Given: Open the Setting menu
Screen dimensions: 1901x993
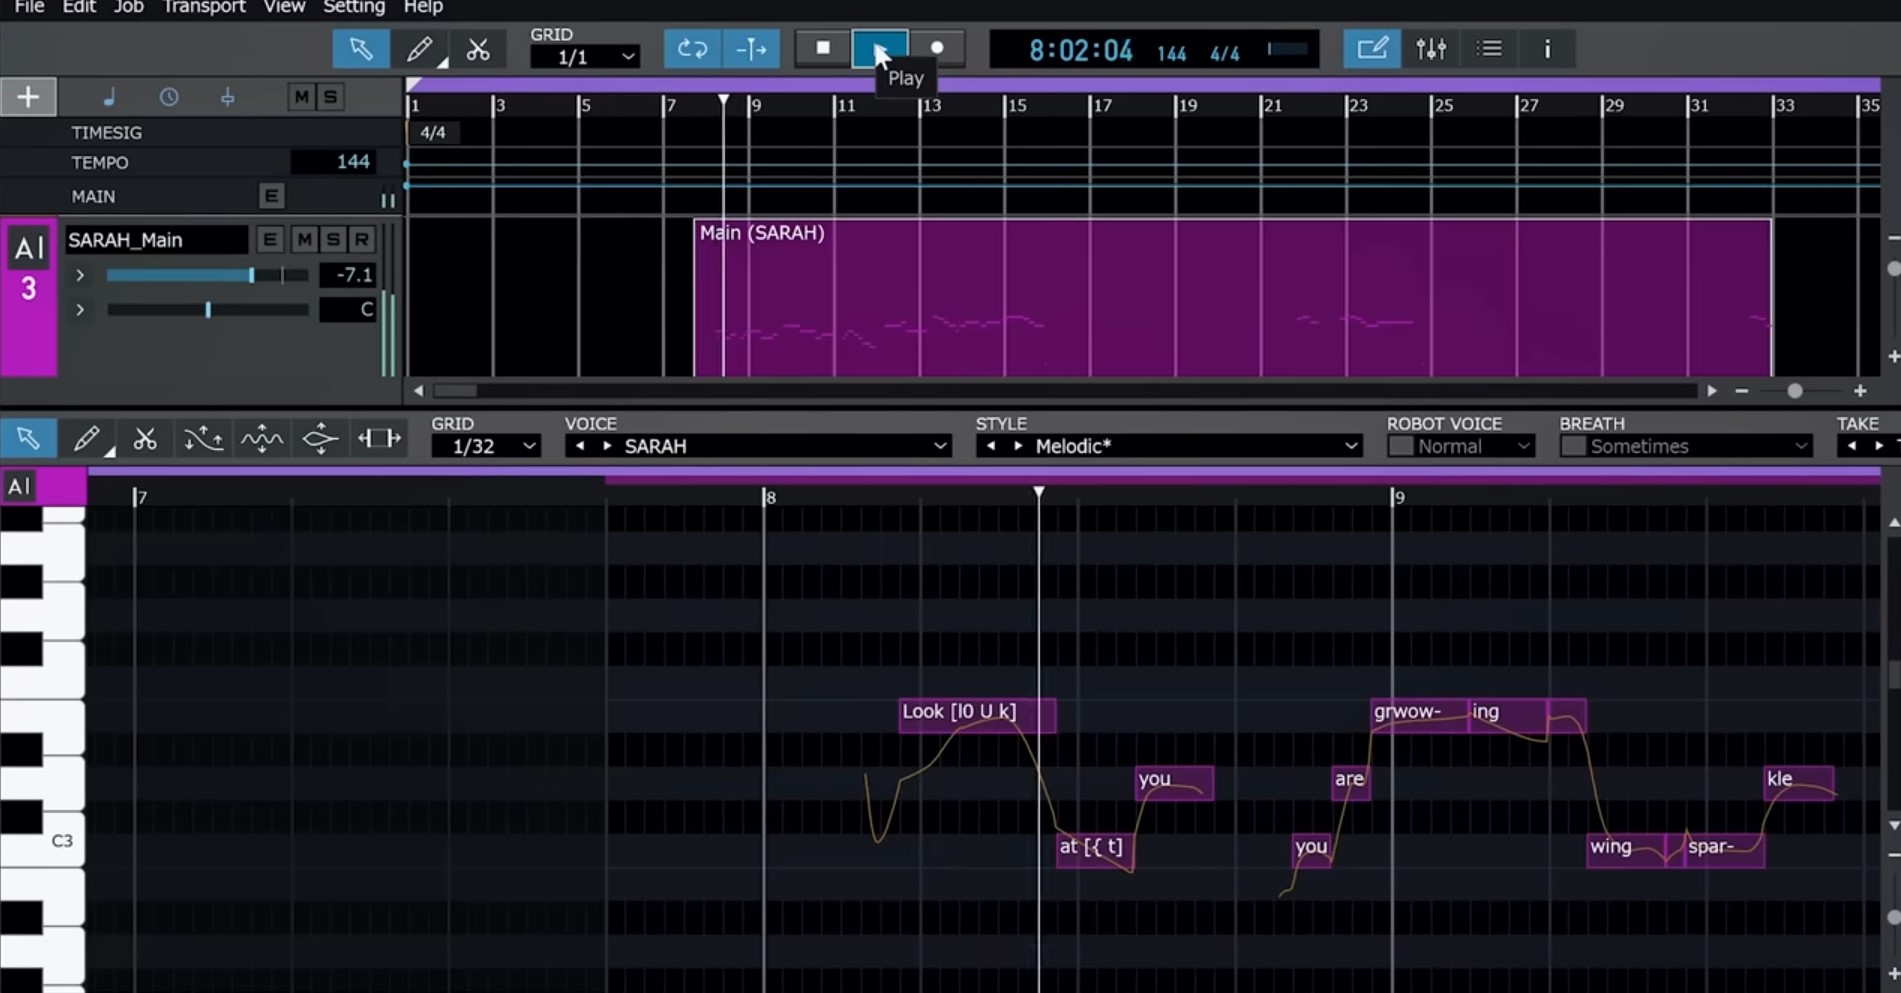Looking at the screenshot, I should pos(354,7).
